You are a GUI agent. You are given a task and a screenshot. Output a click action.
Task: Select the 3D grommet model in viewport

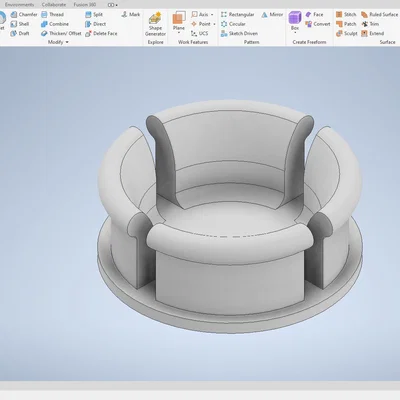pos(230,217)
